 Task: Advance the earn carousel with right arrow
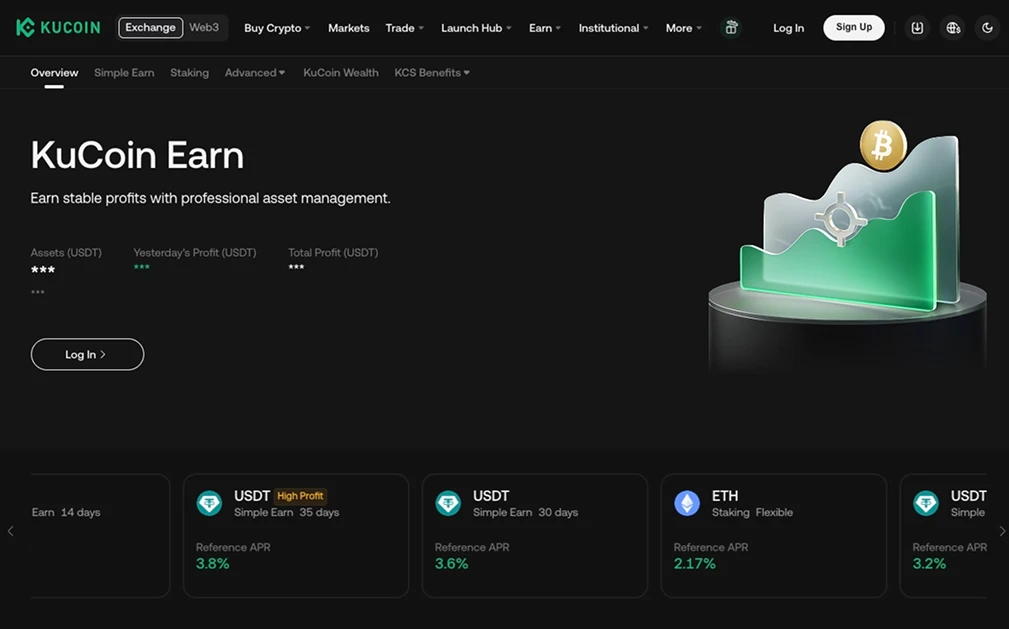1002,531
